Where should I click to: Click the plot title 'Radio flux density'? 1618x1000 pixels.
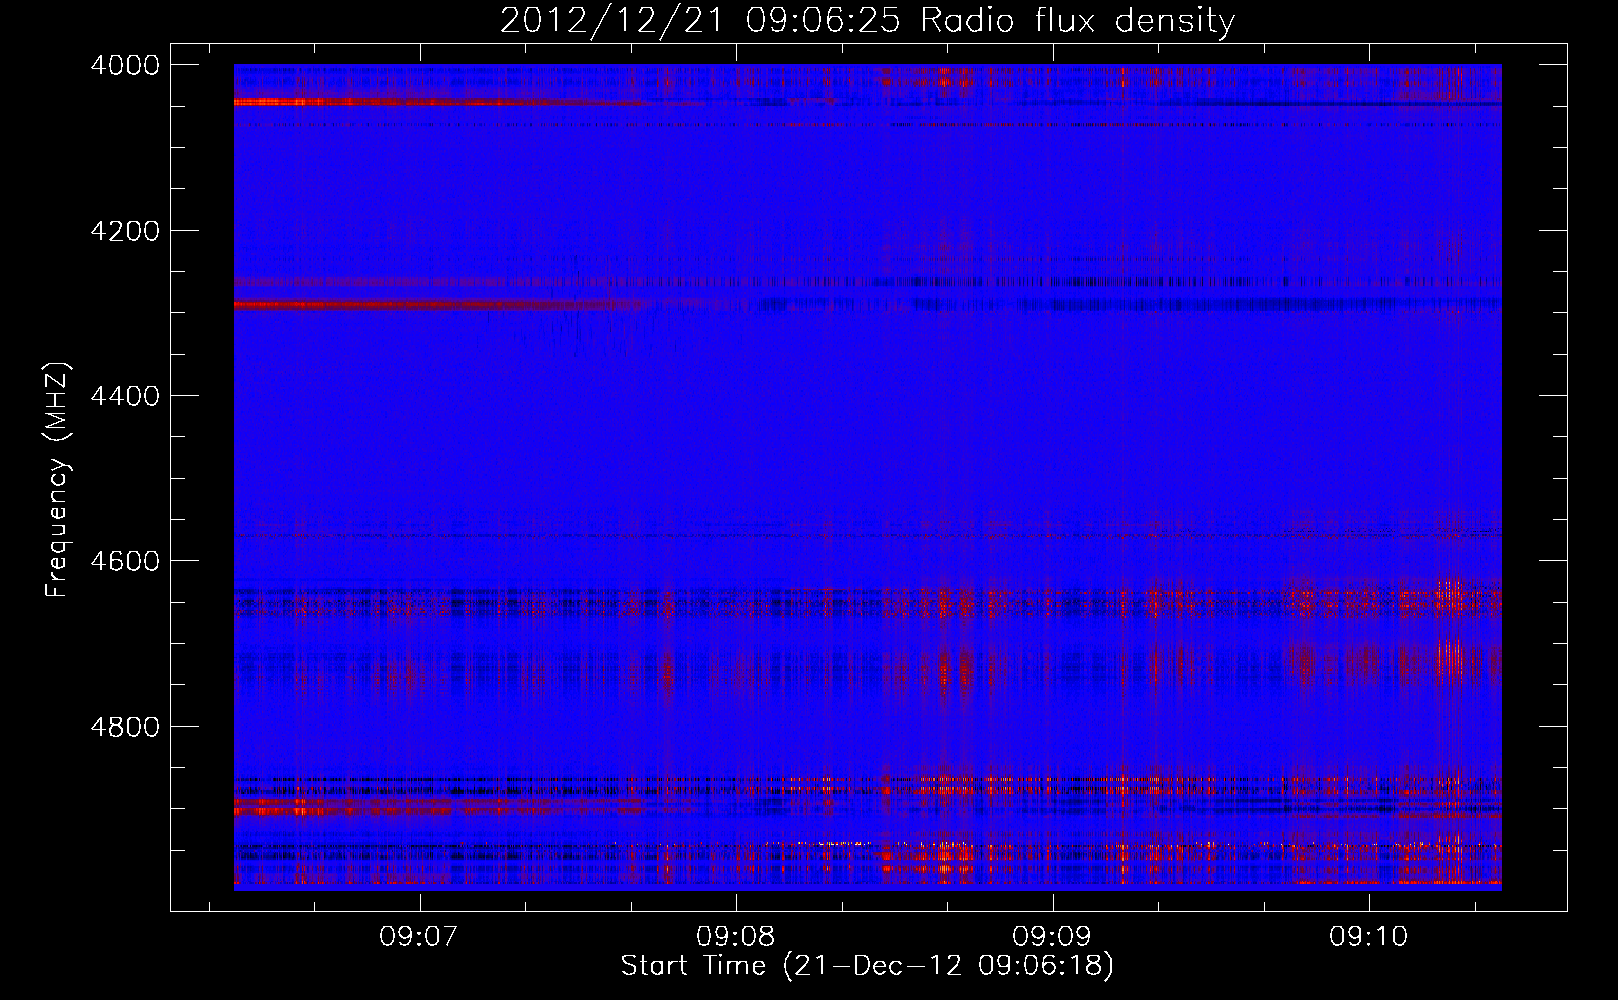[x=1078, y=21]
